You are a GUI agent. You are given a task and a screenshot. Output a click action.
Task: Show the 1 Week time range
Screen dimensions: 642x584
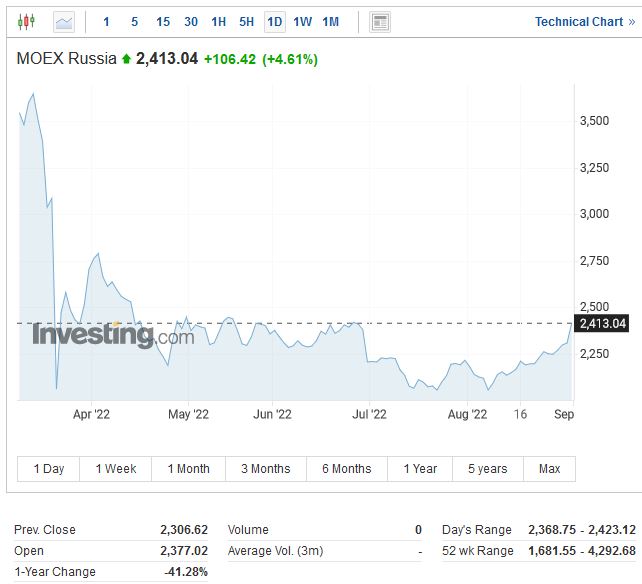click(116, 469)
